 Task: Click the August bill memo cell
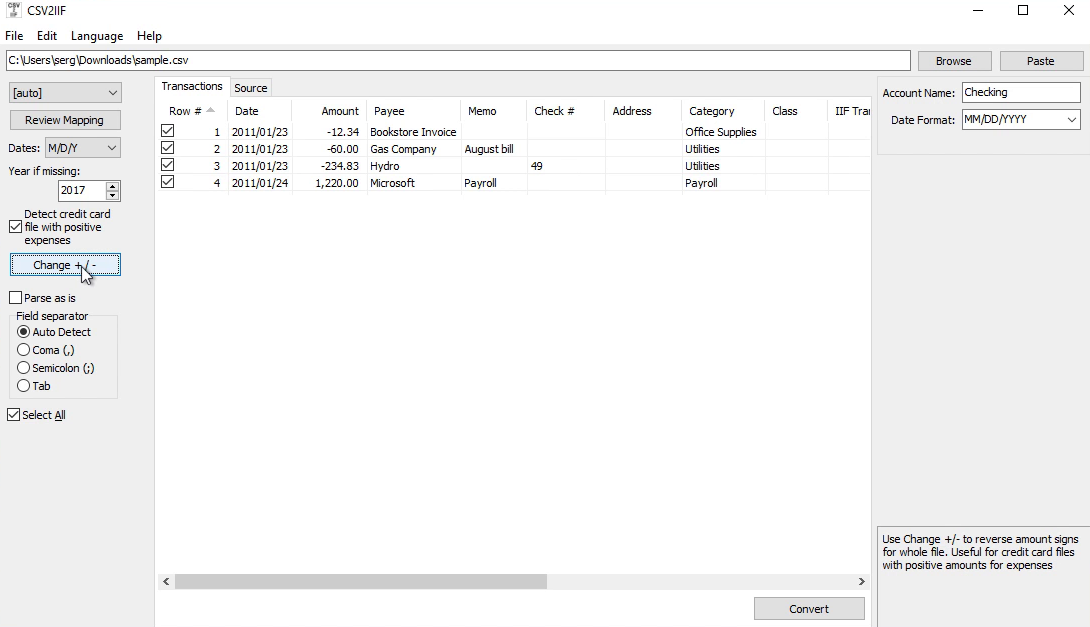pyautogui.click(x=494, y=149)
